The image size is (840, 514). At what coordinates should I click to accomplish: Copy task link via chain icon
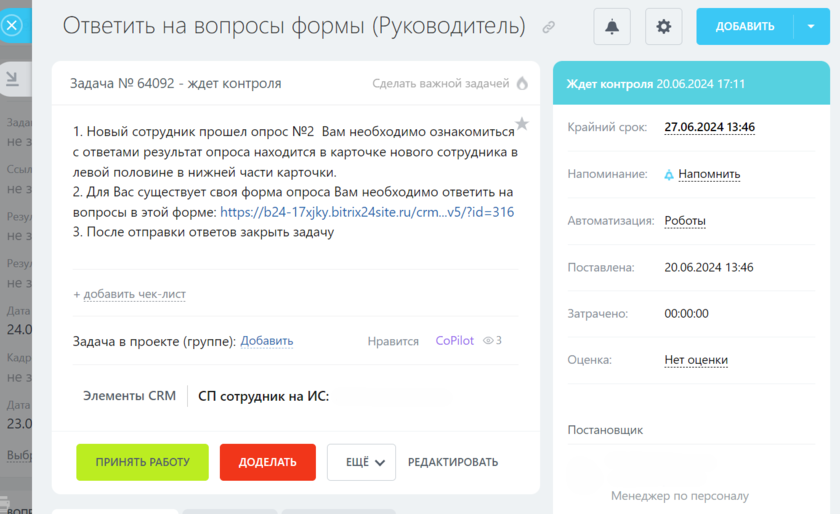pos(548,28)
